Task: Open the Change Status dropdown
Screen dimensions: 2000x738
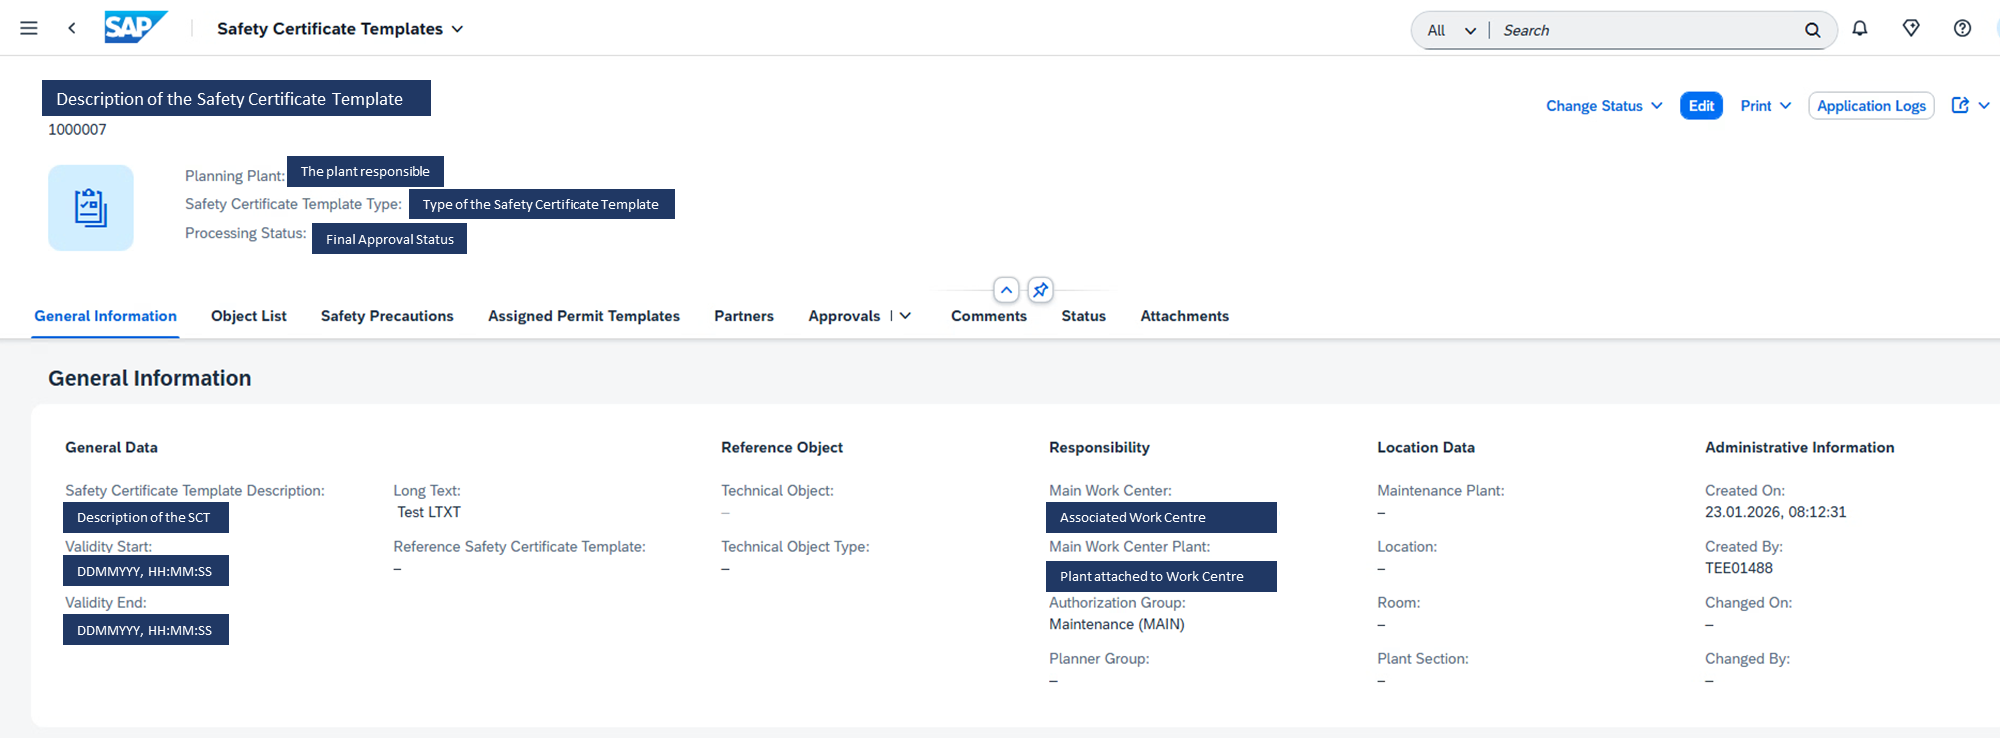Action: tap(1604, 106)
